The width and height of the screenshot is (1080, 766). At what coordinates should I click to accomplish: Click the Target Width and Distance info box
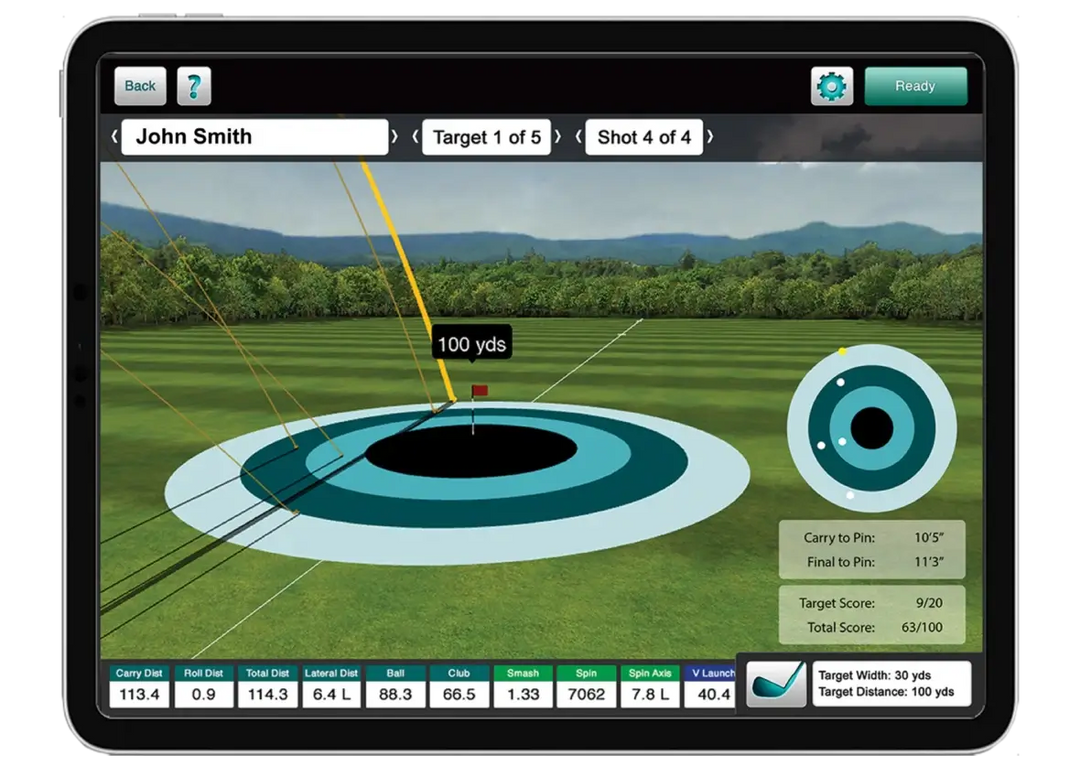[x=891, y=684]
